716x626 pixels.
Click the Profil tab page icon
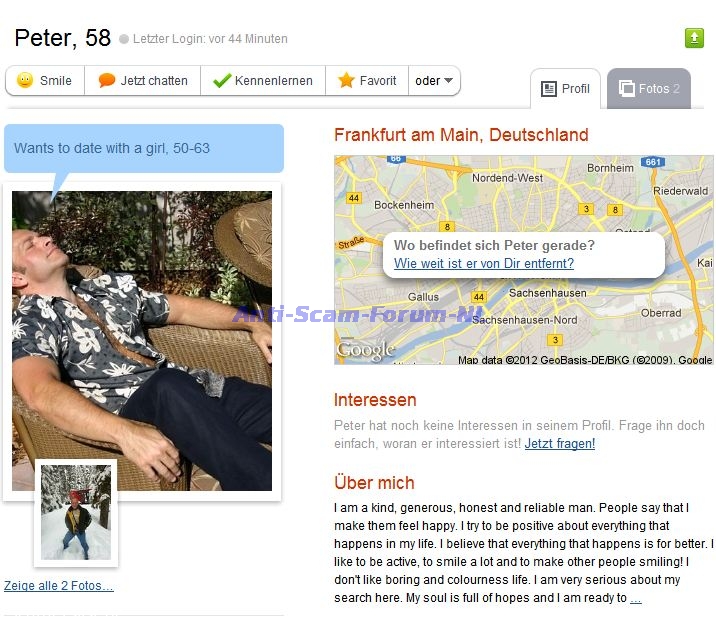[548, 89]
